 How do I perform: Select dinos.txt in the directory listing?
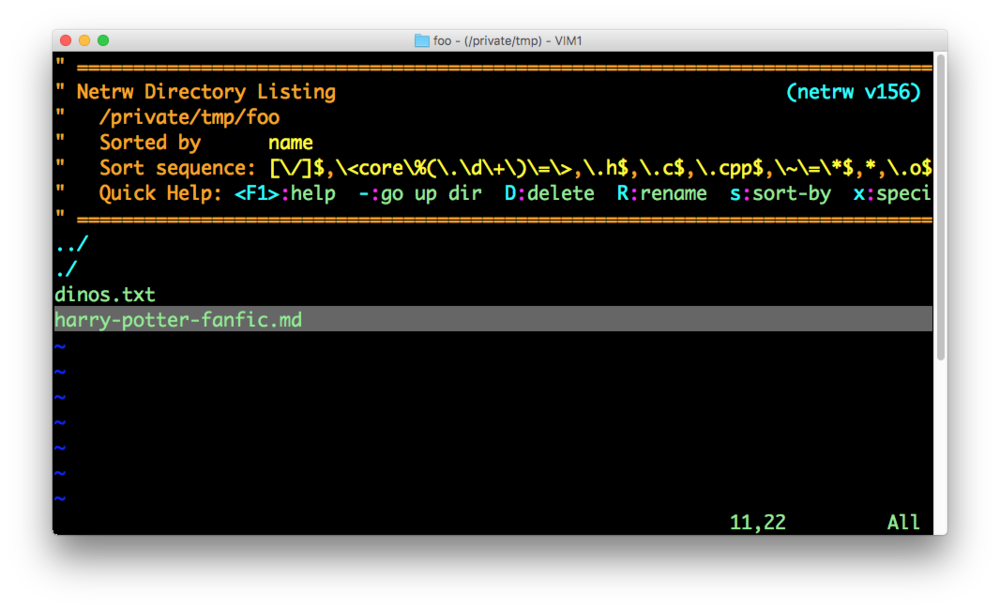(104, 294)
